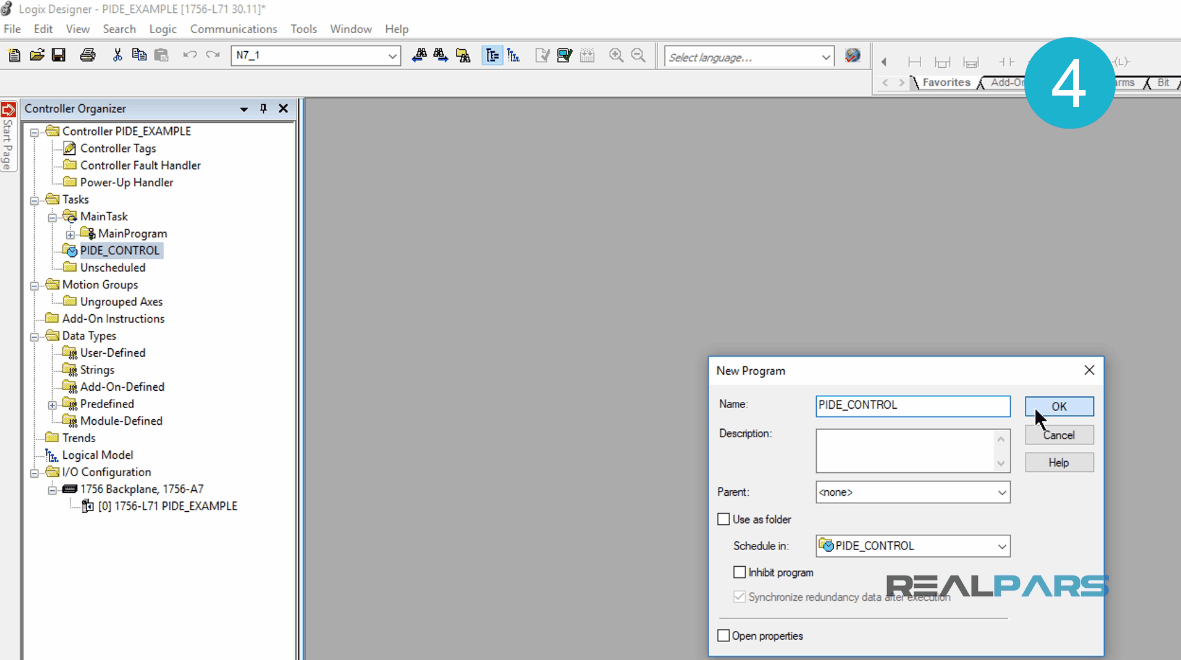Click Help in New Program dialog
This screenshot has height=660, width=1181.
1059,463
